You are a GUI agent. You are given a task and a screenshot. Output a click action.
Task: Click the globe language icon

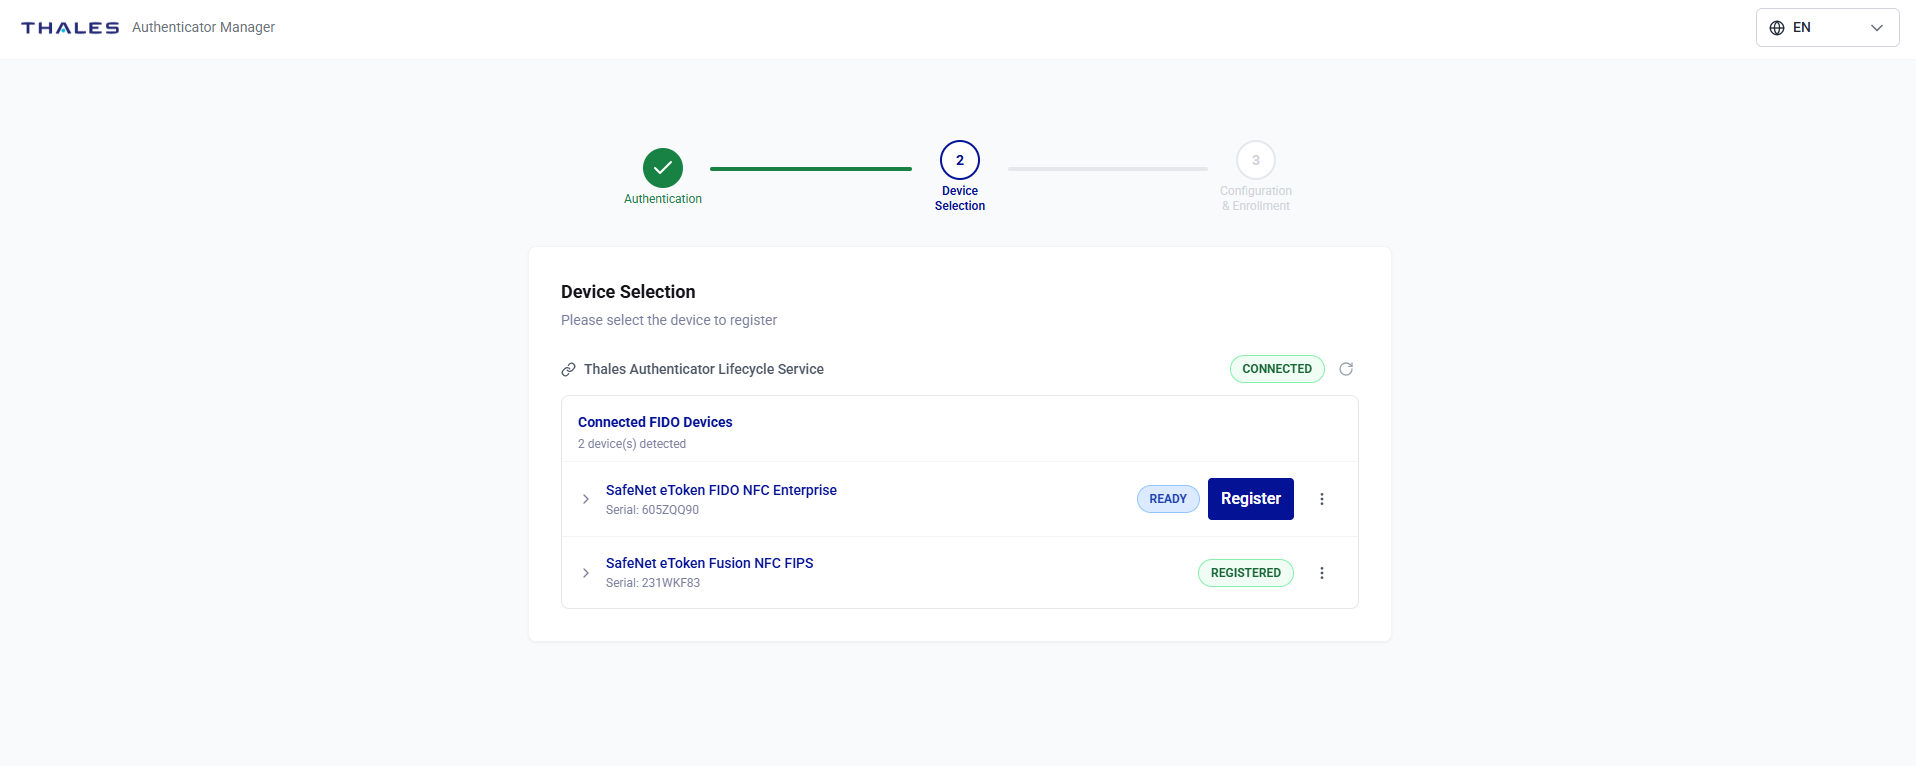1777,28
